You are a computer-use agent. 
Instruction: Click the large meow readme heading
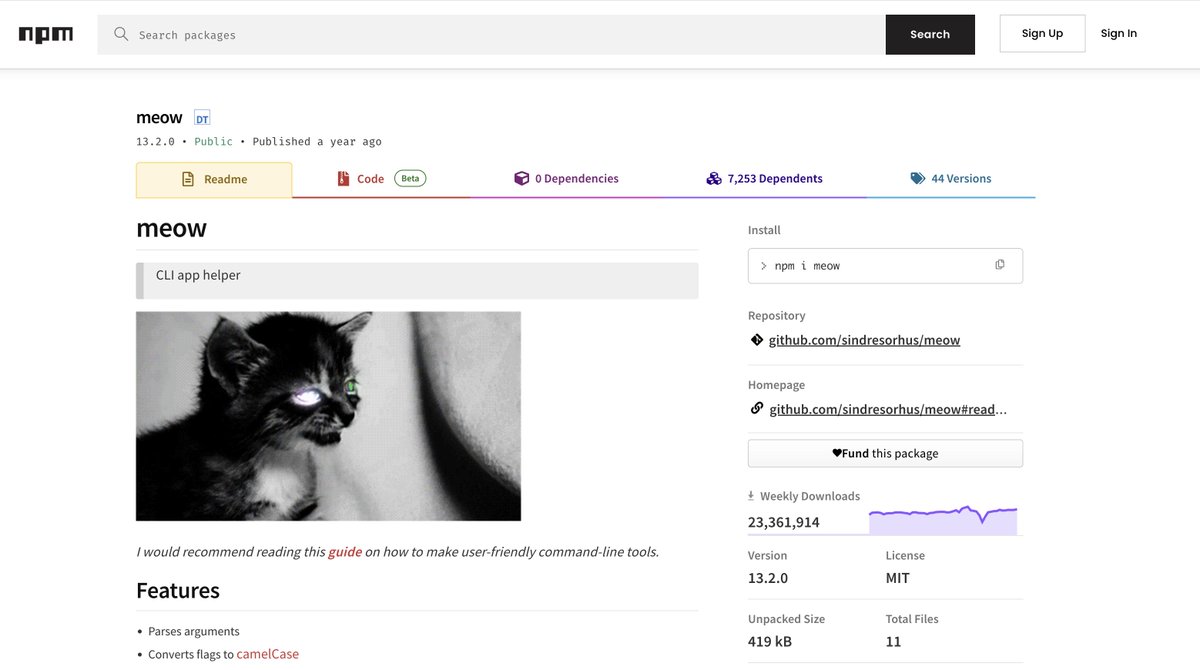171,228
